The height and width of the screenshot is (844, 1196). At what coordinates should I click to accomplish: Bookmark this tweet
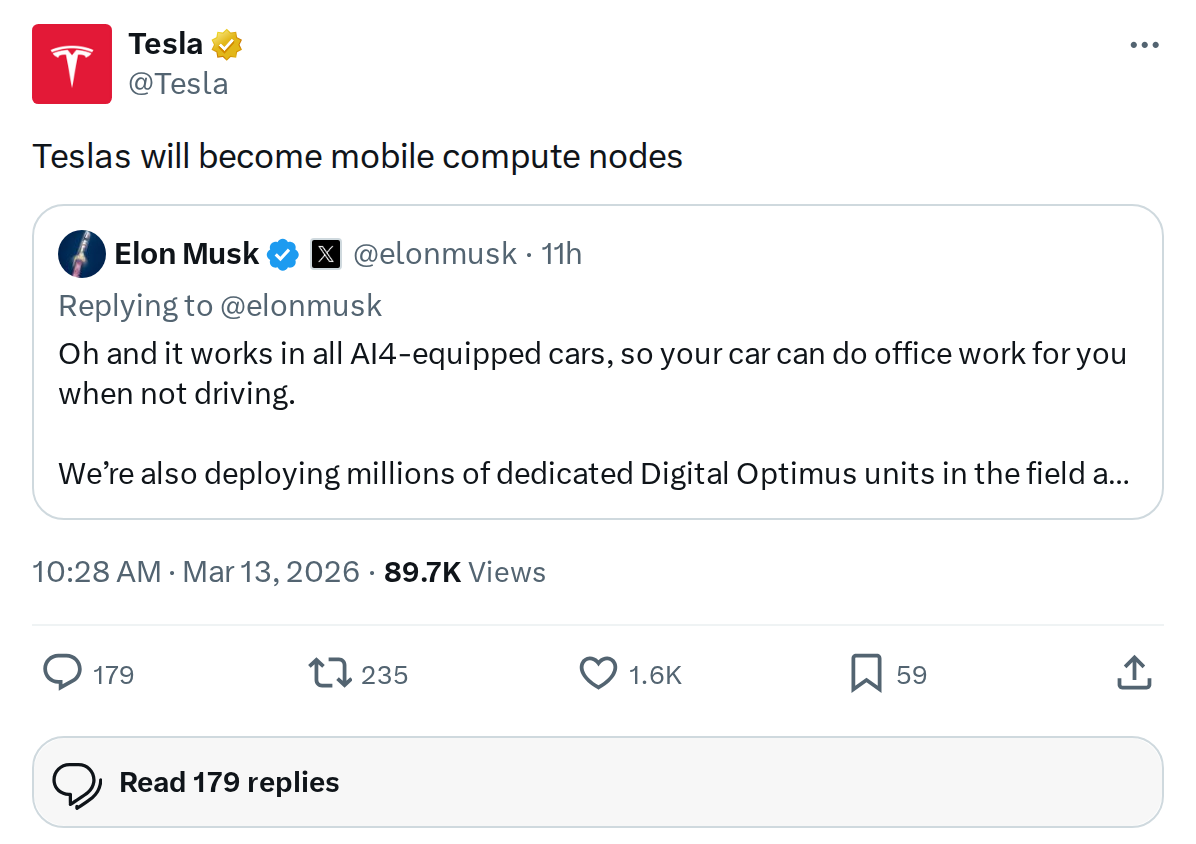[866, 673]
